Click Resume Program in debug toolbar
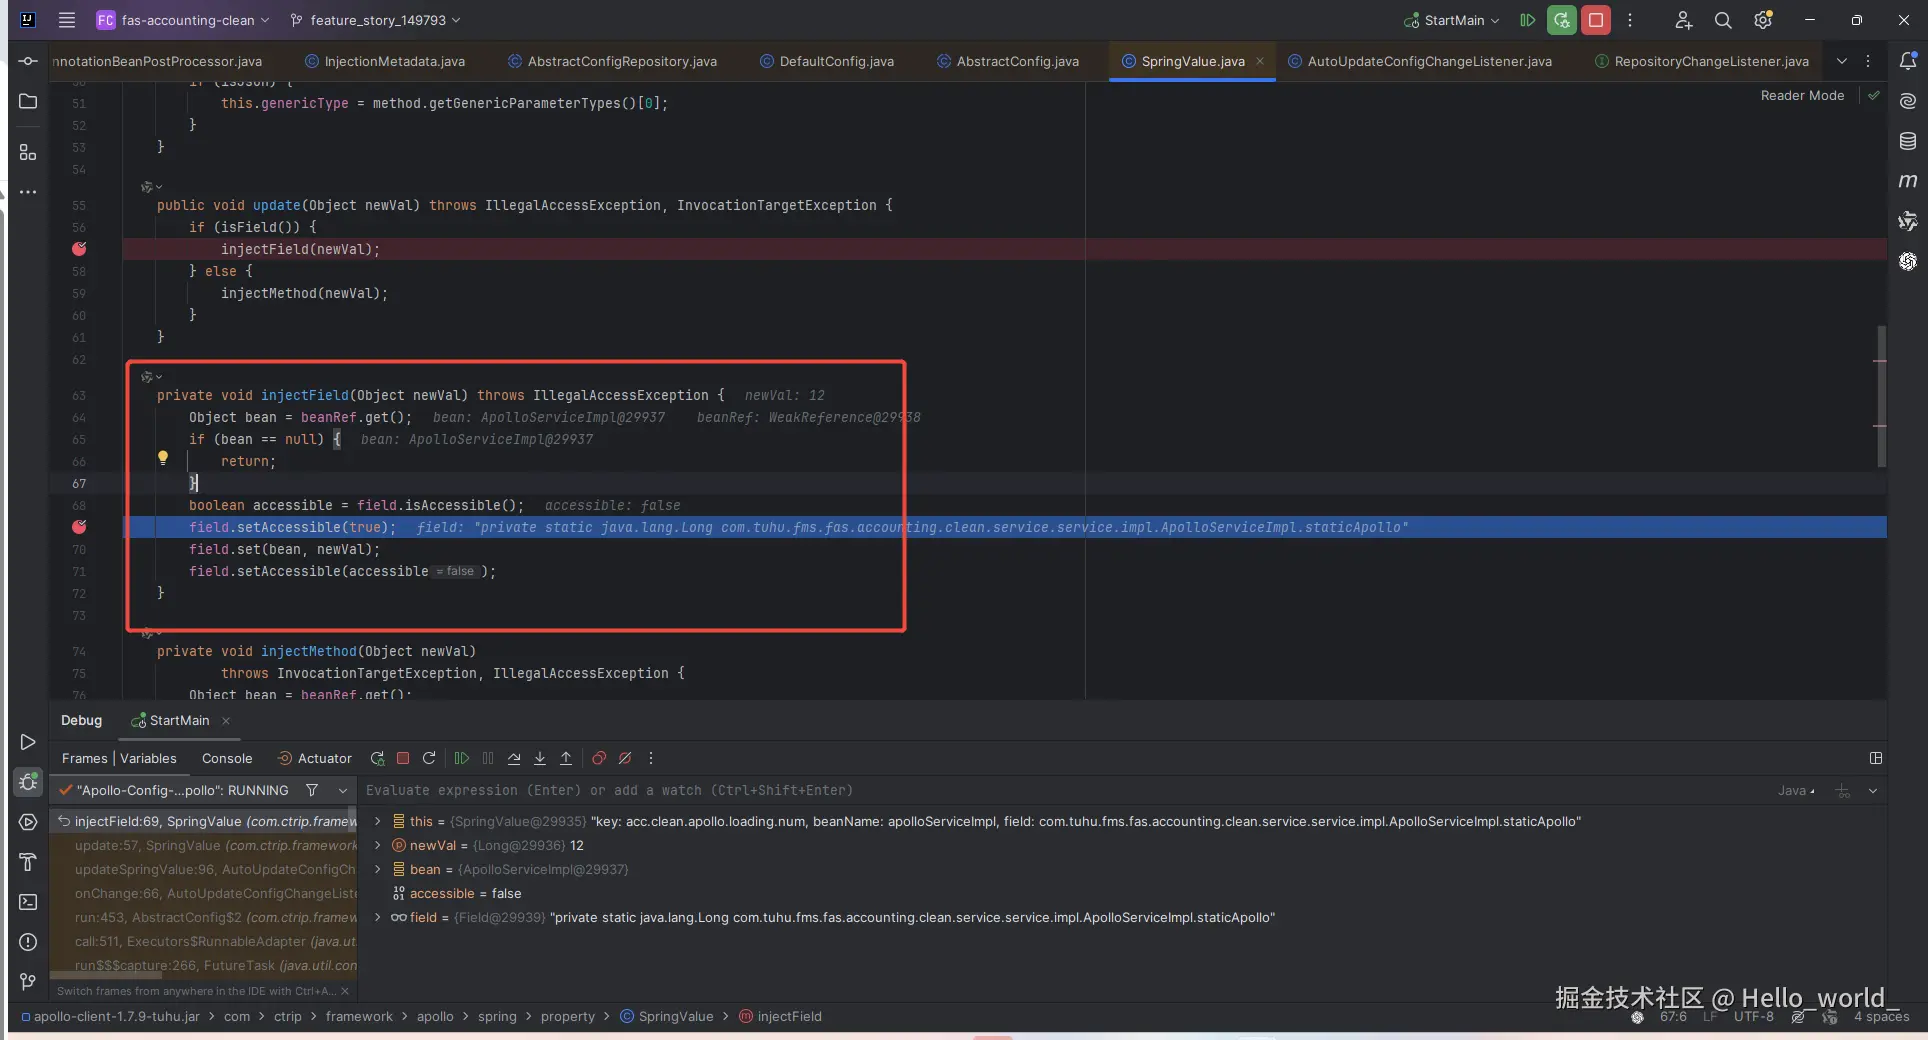The height and width of the screenshot is (1040, 1928). (462, 758)
